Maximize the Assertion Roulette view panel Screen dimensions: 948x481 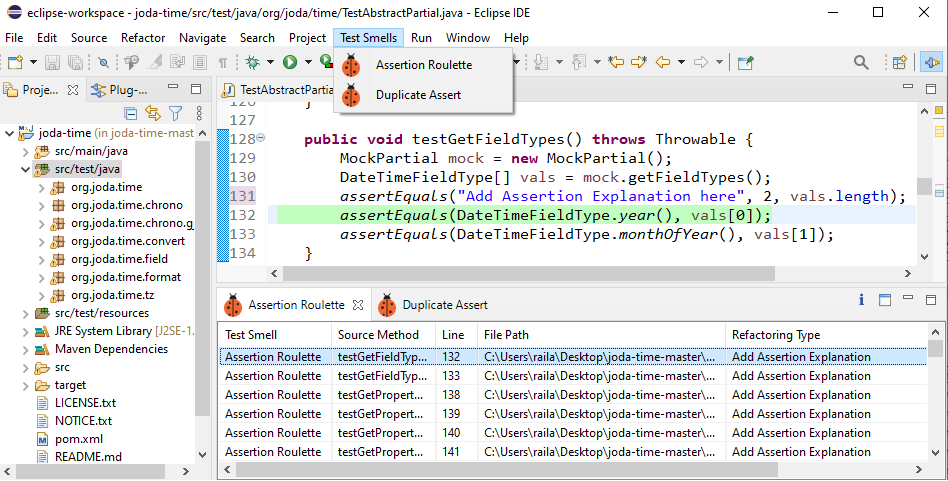(930, 299)
